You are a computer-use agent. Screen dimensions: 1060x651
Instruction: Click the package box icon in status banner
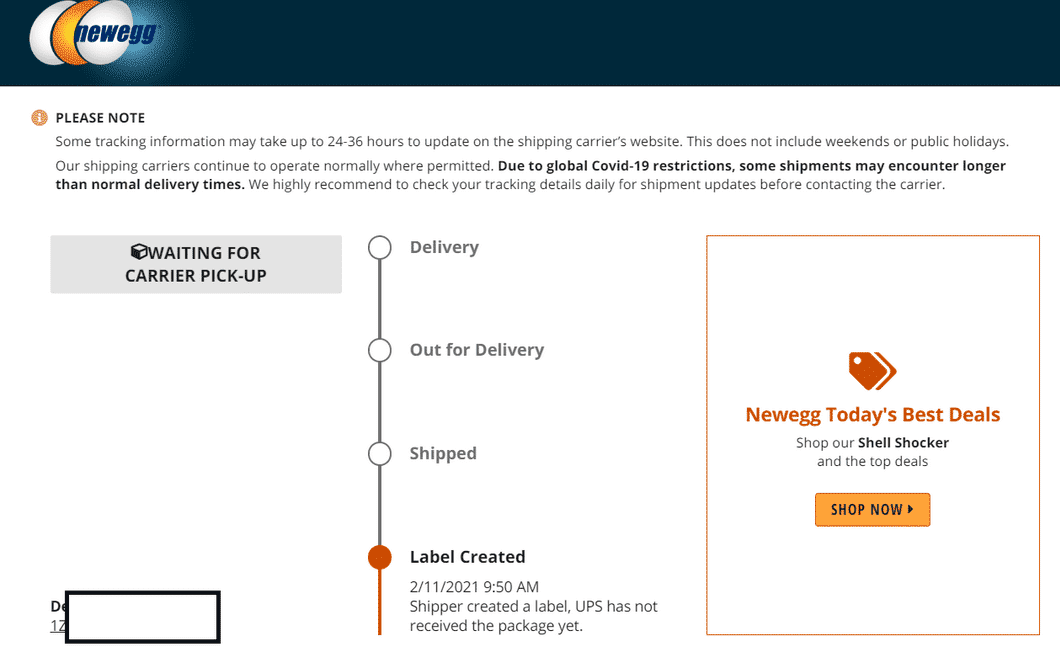coord(139,253)
